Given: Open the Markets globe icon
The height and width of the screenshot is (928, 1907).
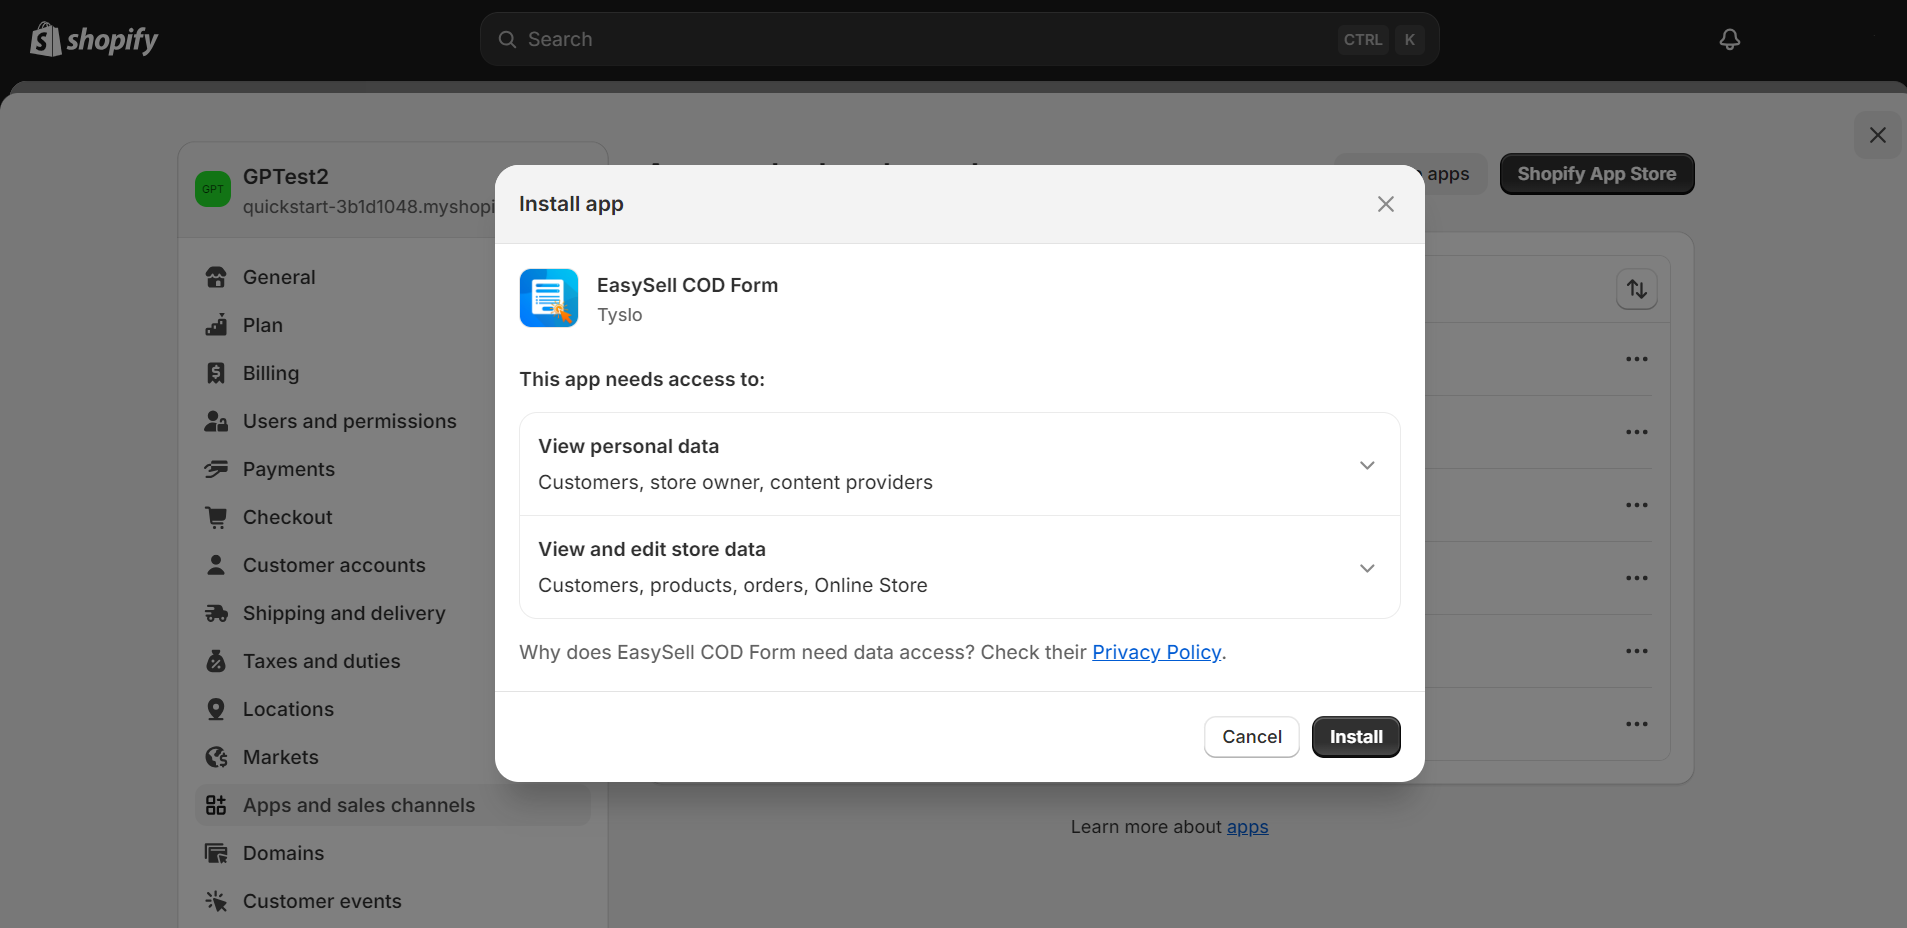Looking at the screenshot, I should [x=216, y=757].
